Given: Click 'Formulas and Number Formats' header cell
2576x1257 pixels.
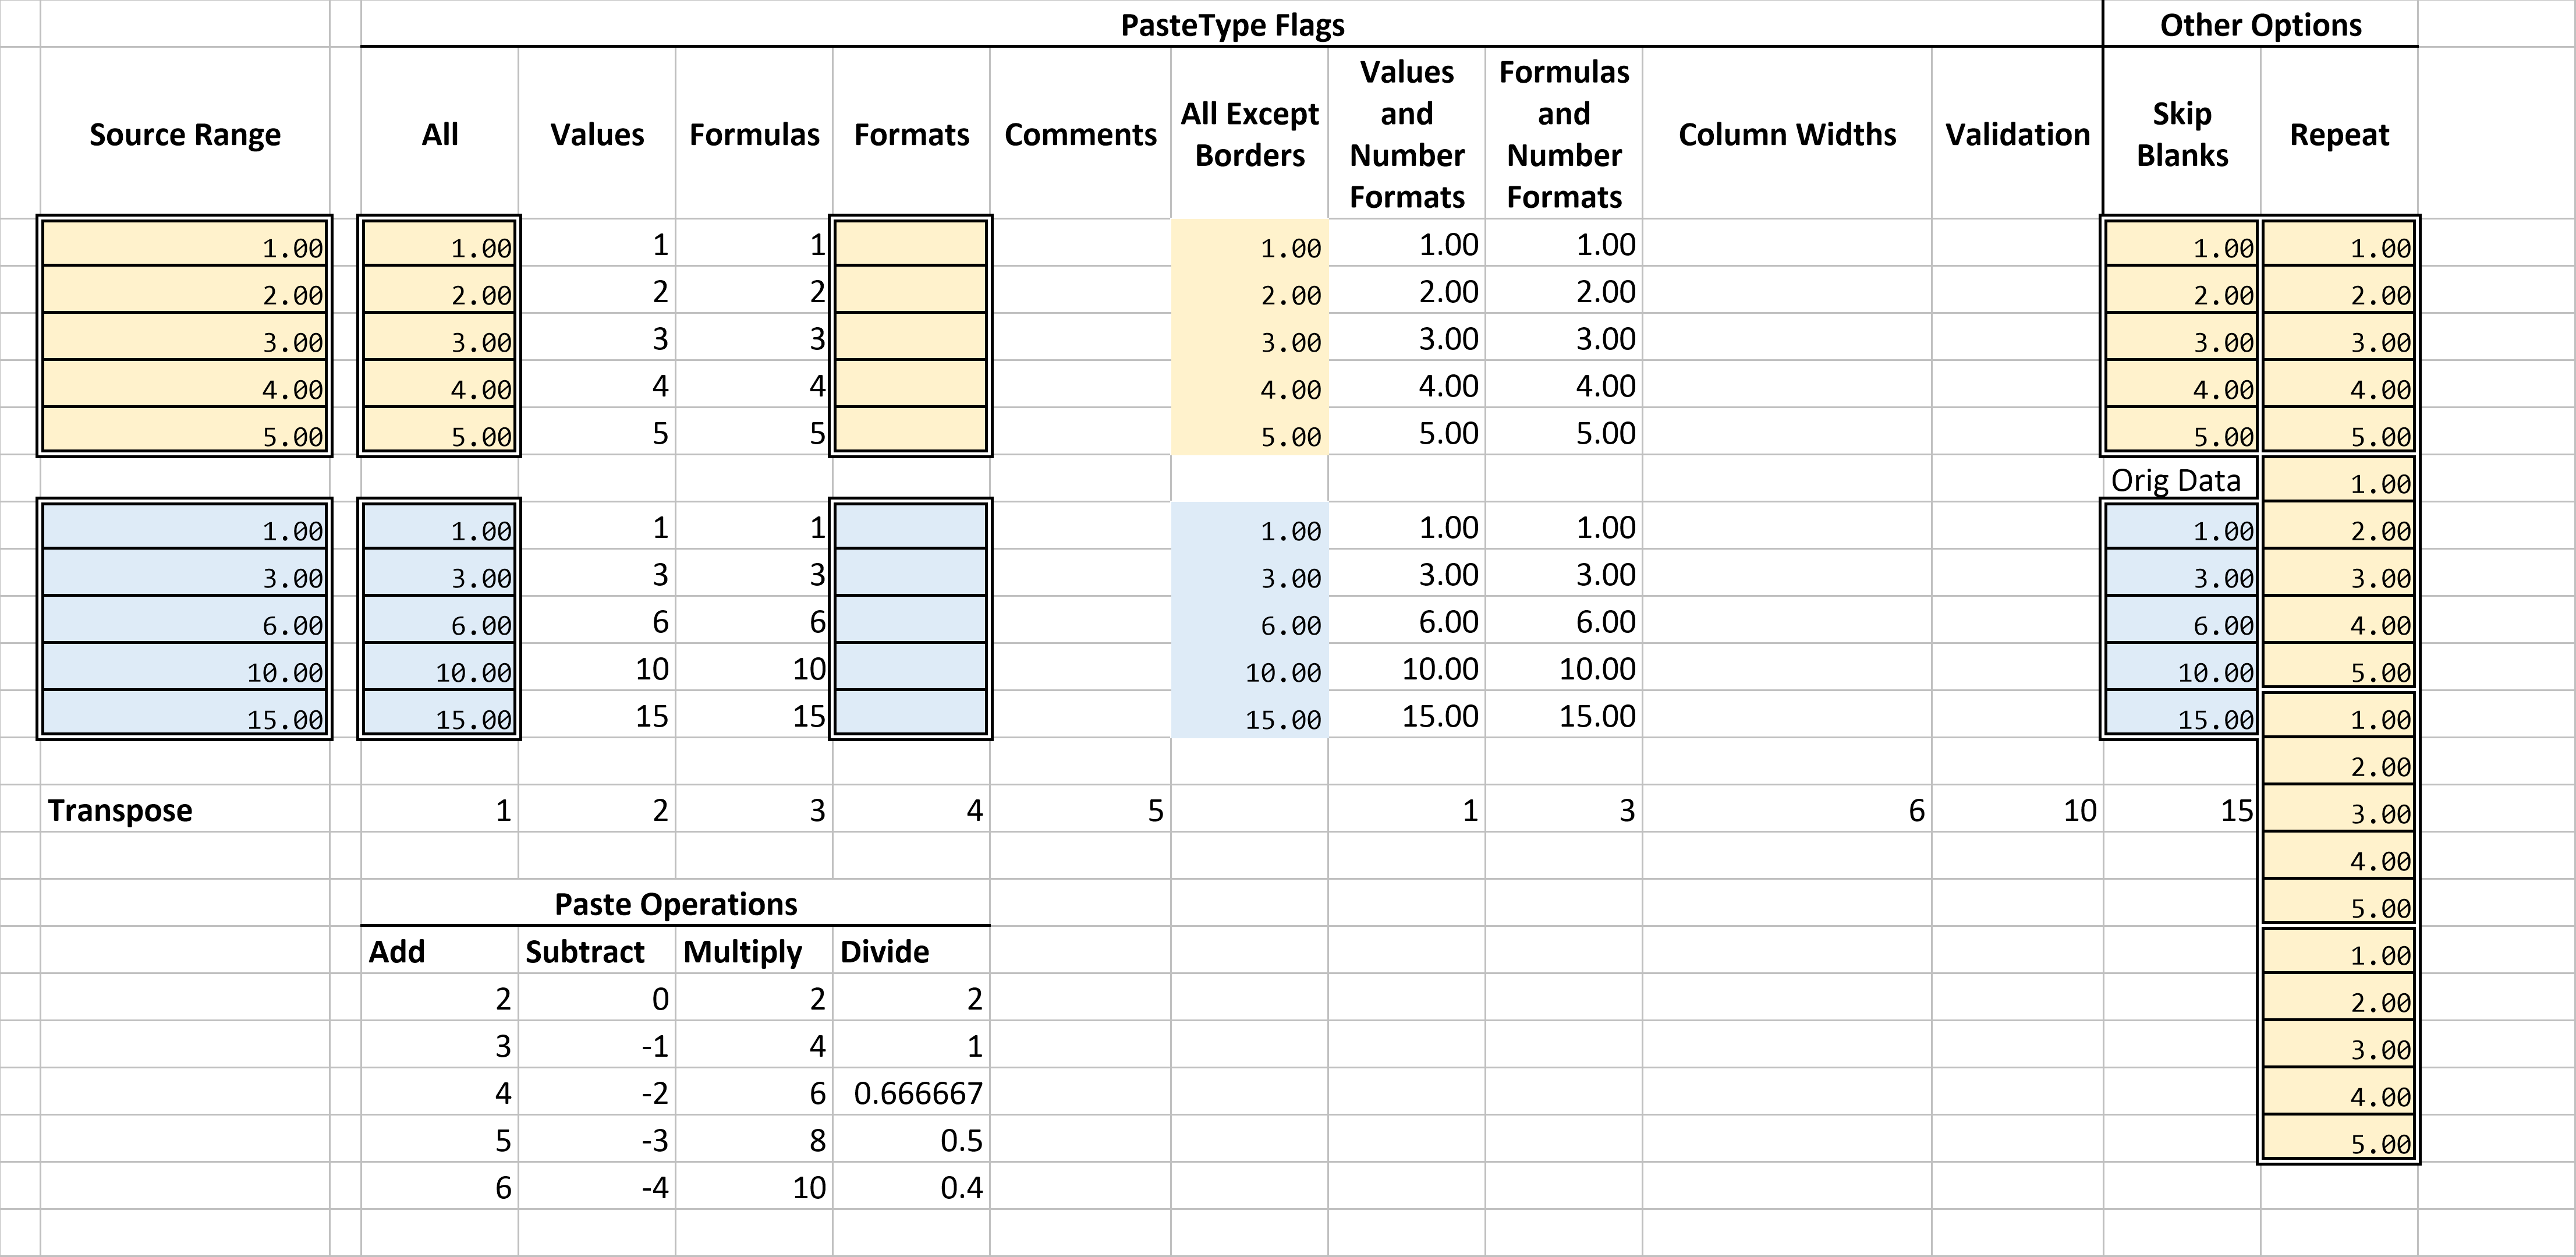Looking at the screenshot, I should (x=1564, y=134).
